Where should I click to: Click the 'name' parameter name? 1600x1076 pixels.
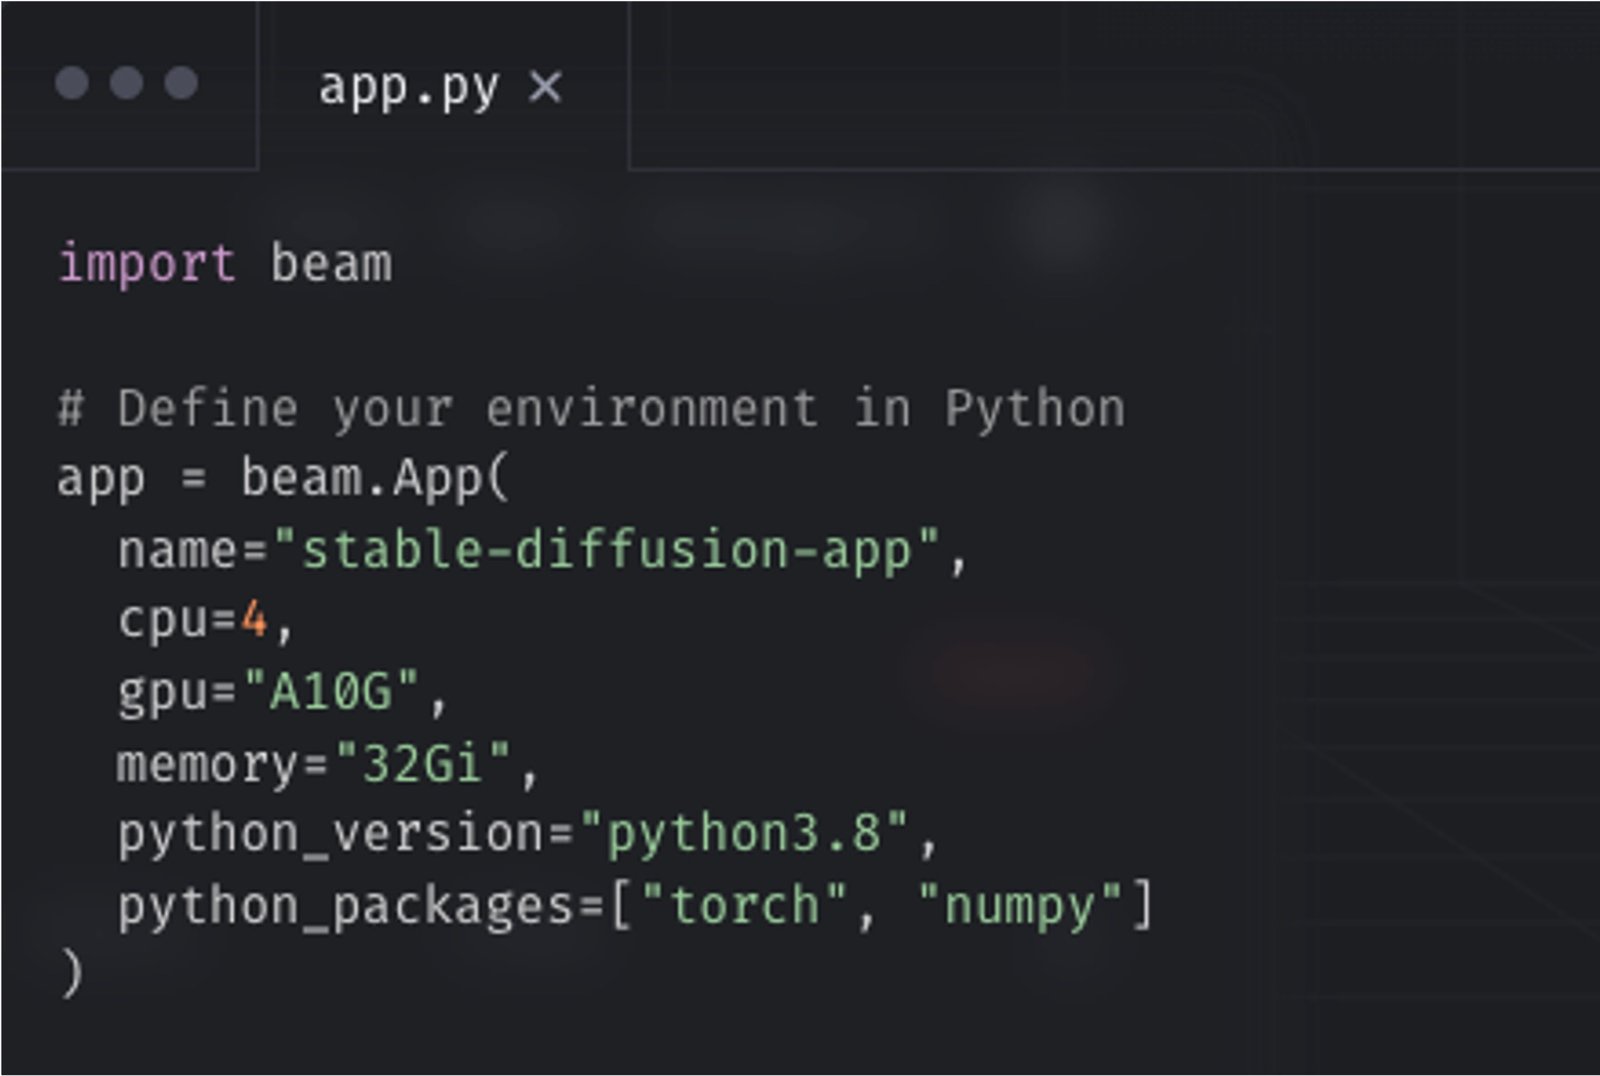click(x=178, y=550)
